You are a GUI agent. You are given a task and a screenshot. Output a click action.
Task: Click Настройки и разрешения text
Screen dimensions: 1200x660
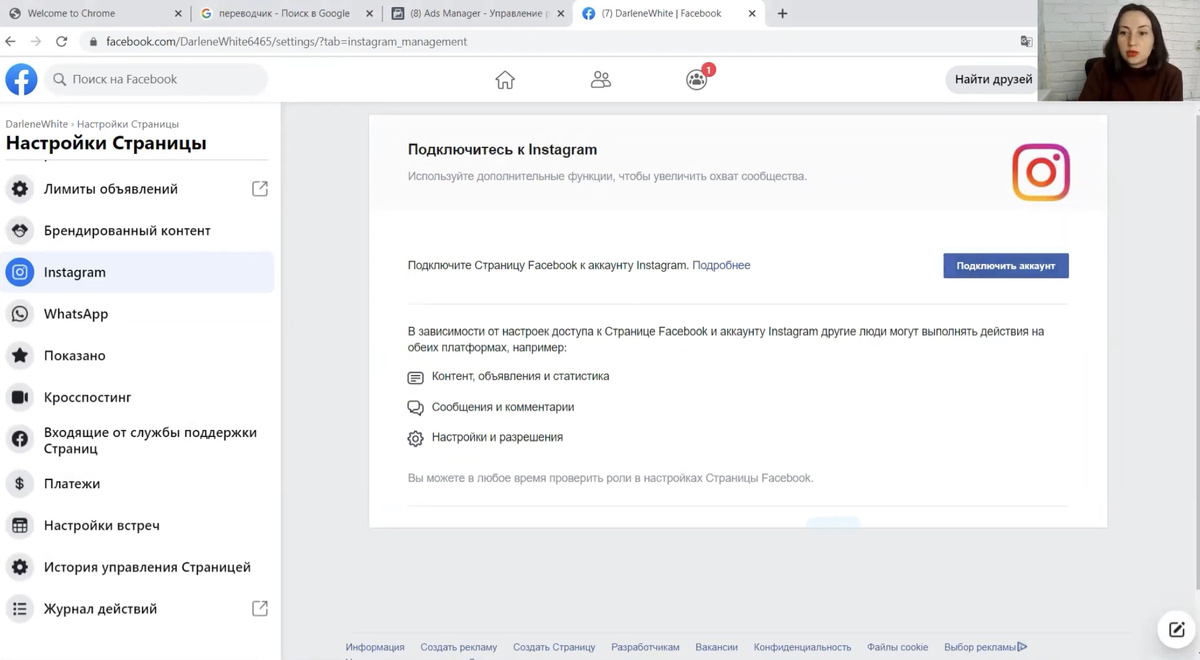coord(497,438)
